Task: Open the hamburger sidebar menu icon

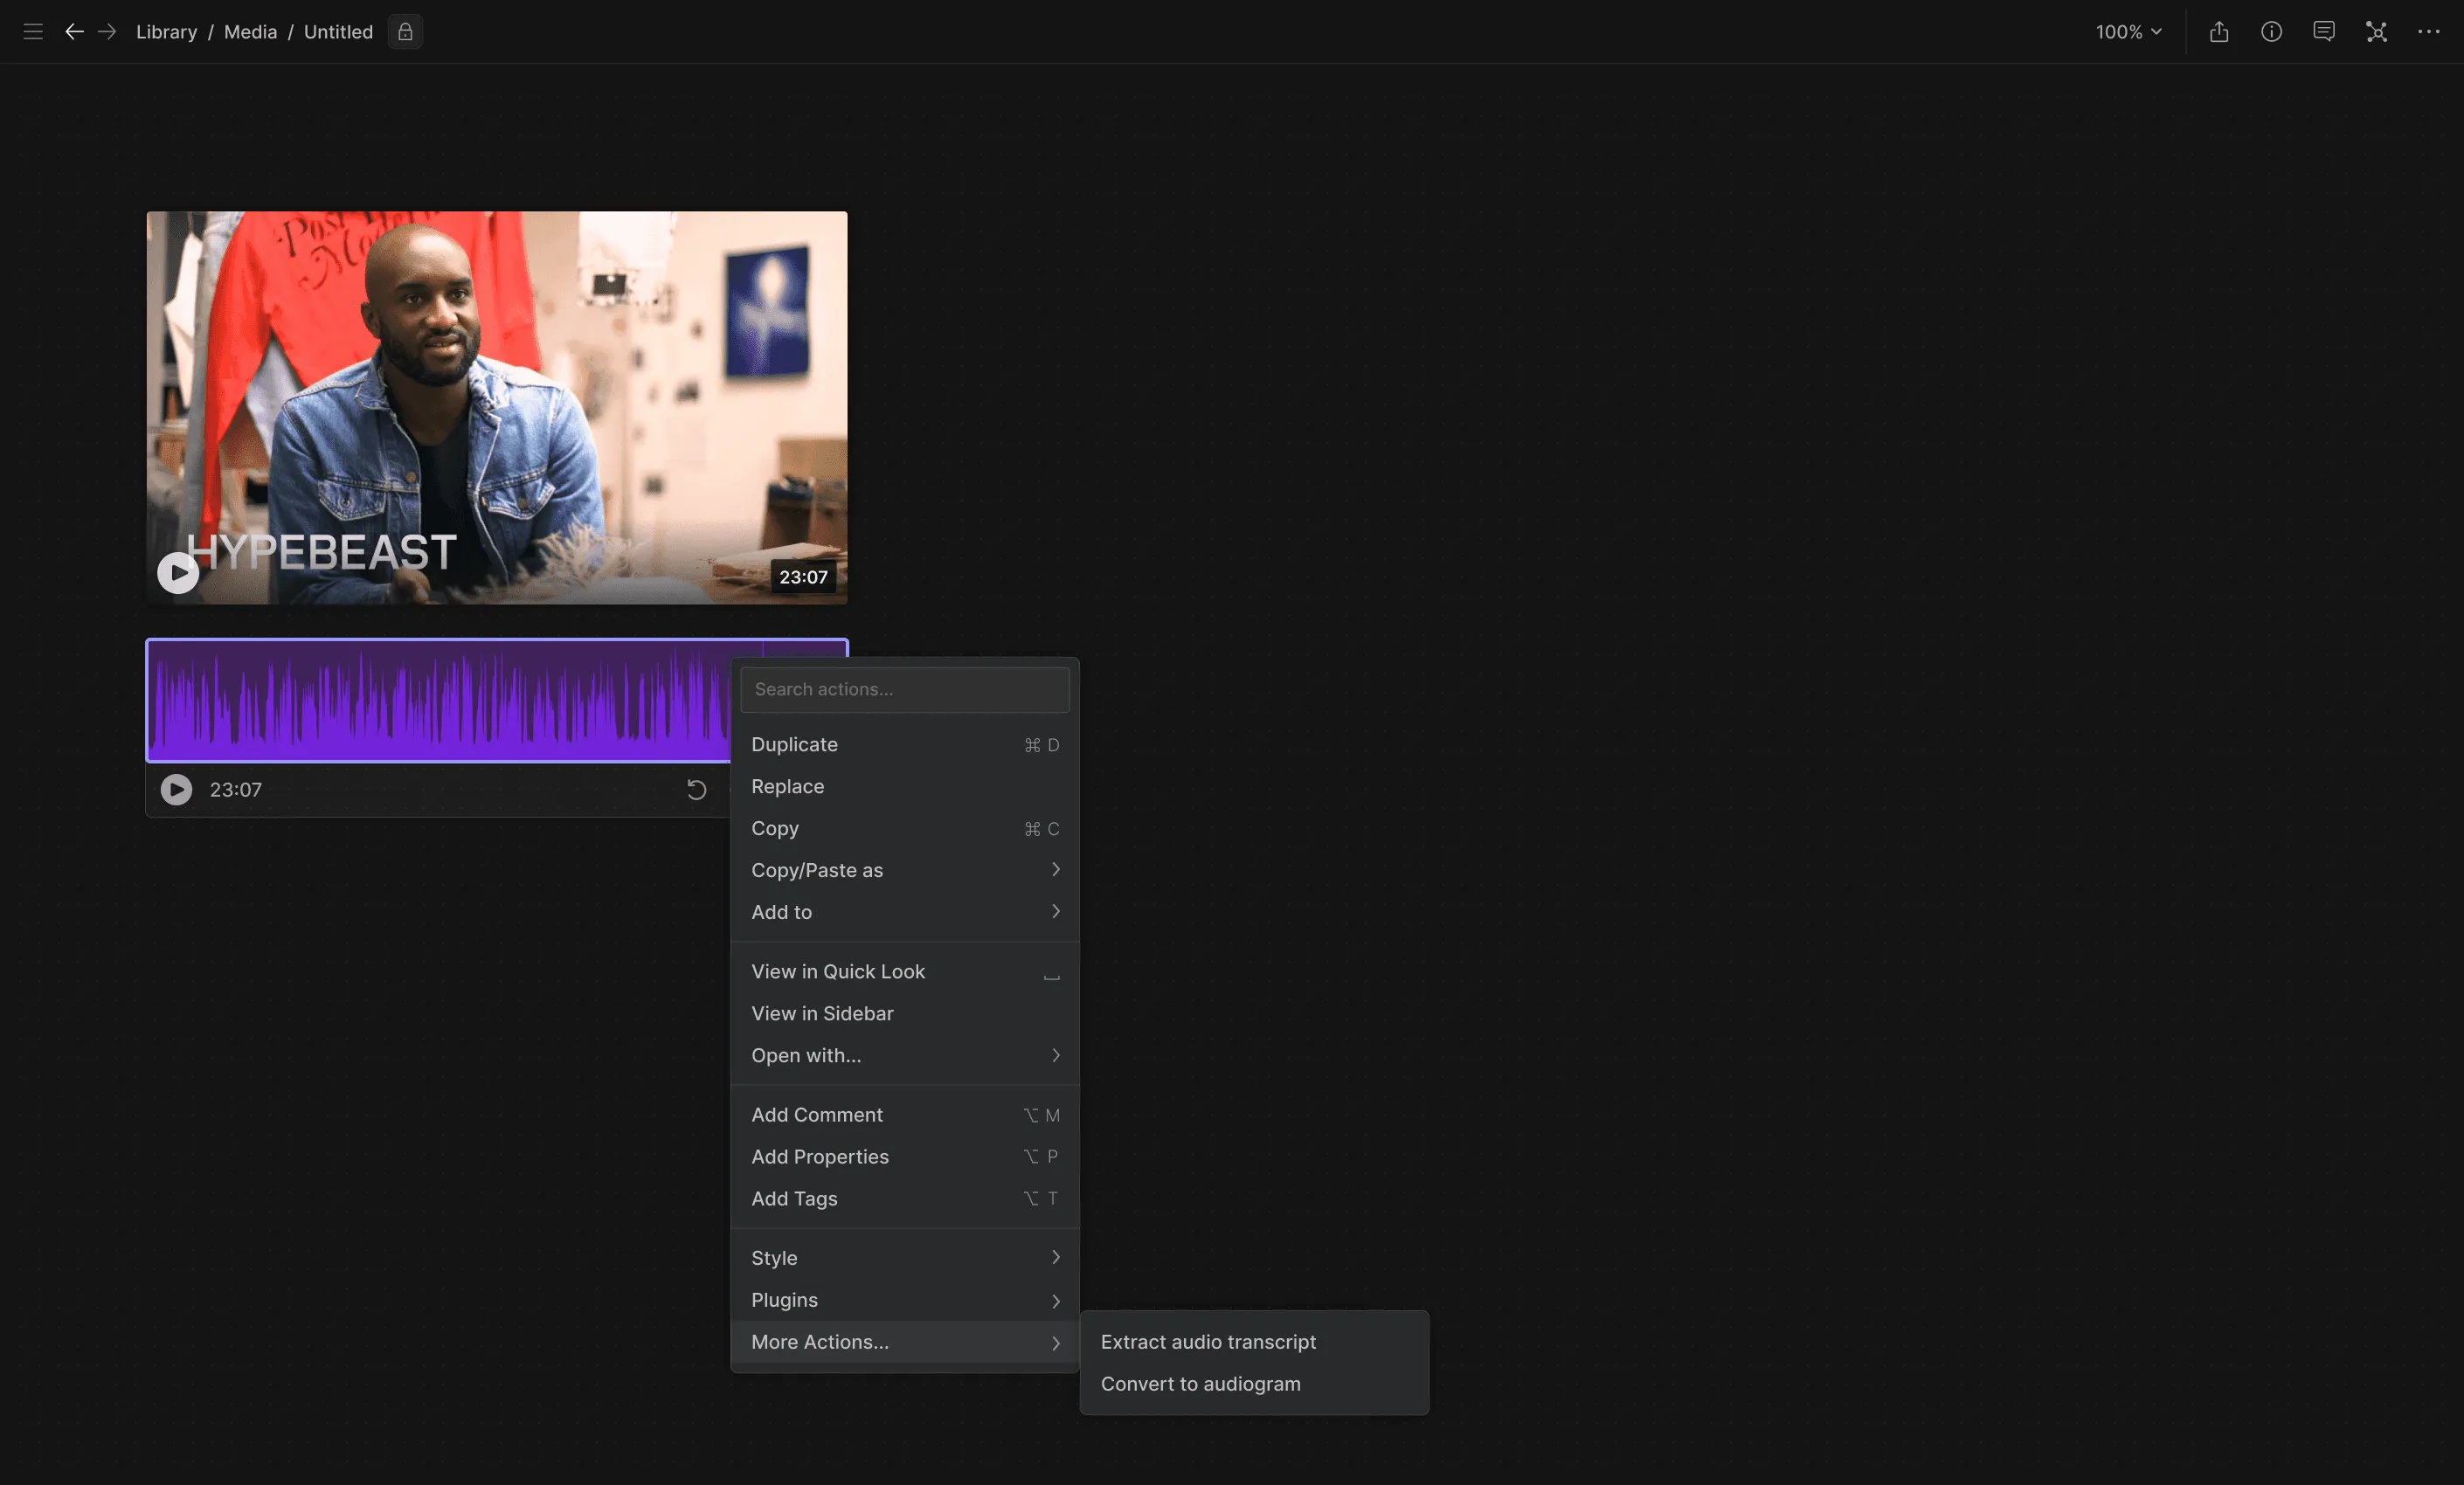Action: point(33,32)
